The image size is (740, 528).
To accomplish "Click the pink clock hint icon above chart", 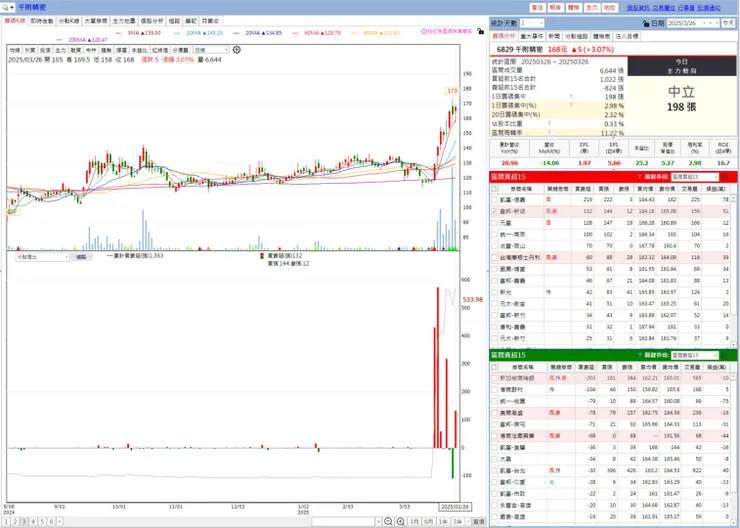I will pos(424,31).
